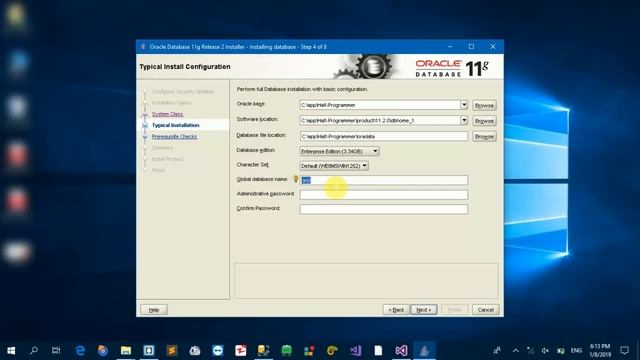This screenshot has width=640, height=360.
Task: Click the Next button
Action: (x=424, y=310)
